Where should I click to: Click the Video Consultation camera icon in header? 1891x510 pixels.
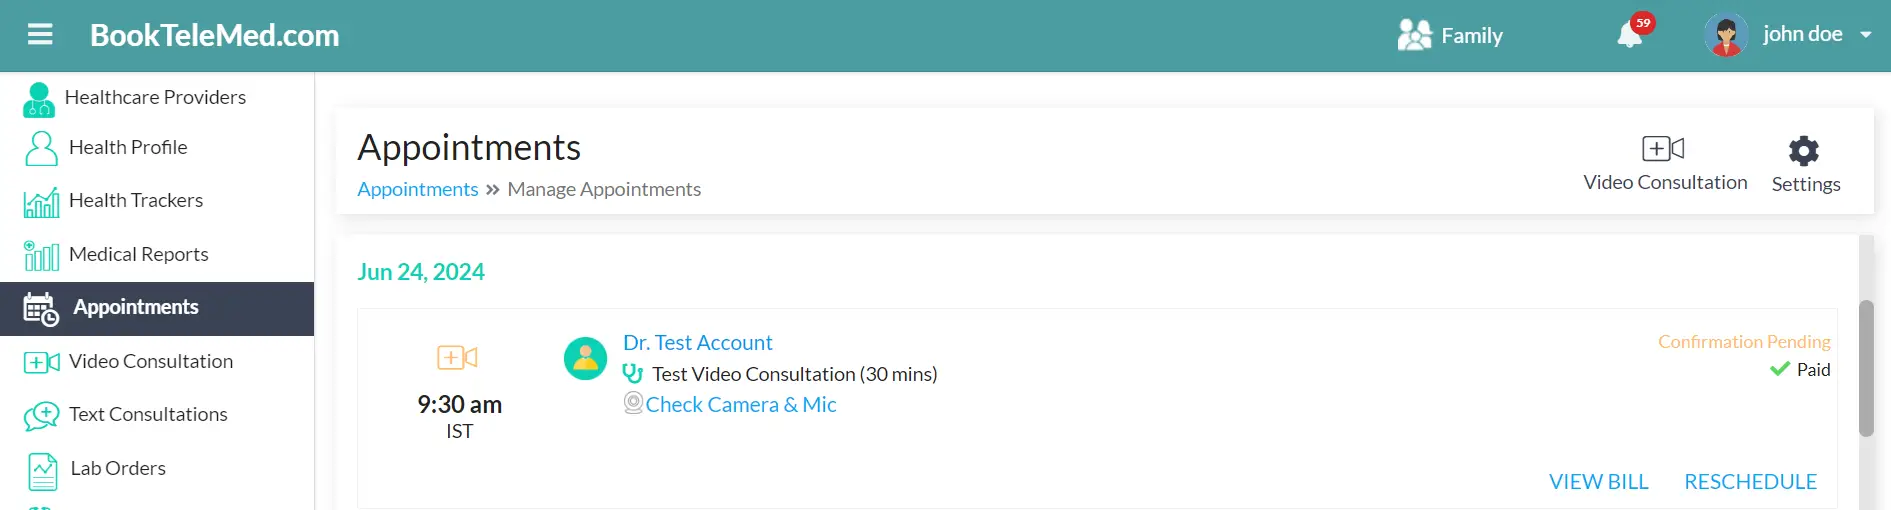pos(1663,149)
